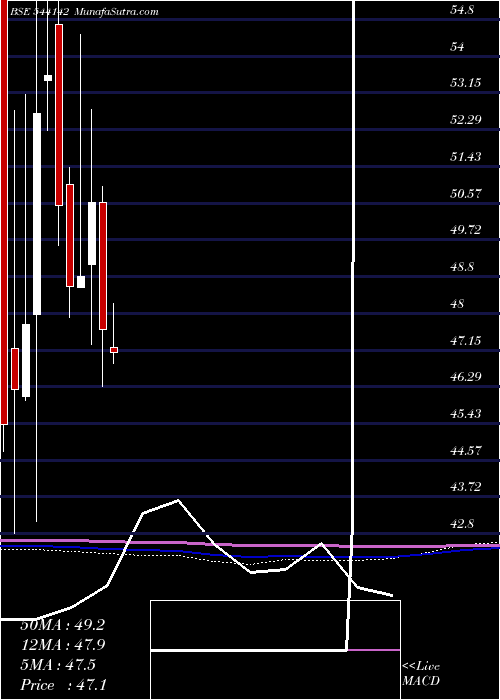
Task: Open the MunafaSutra.com watermark link text
Action: (116, 12)
